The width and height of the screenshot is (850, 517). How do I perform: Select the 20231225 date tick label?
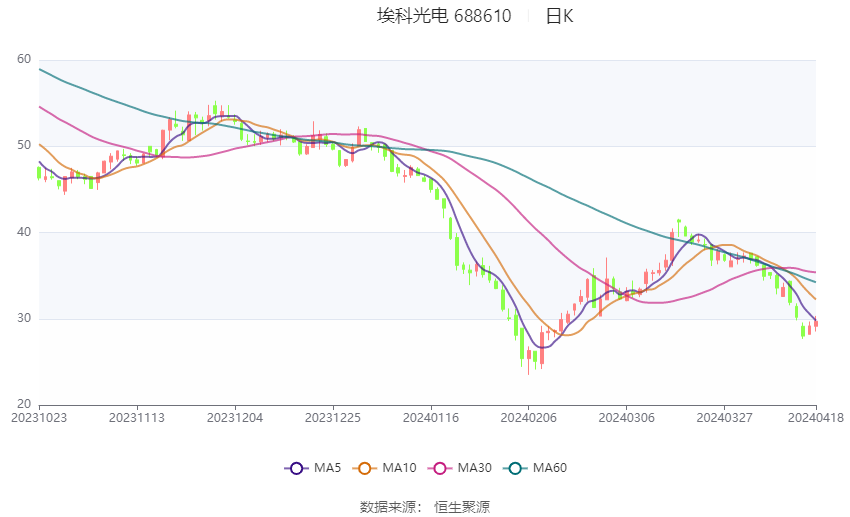(333, 418)
